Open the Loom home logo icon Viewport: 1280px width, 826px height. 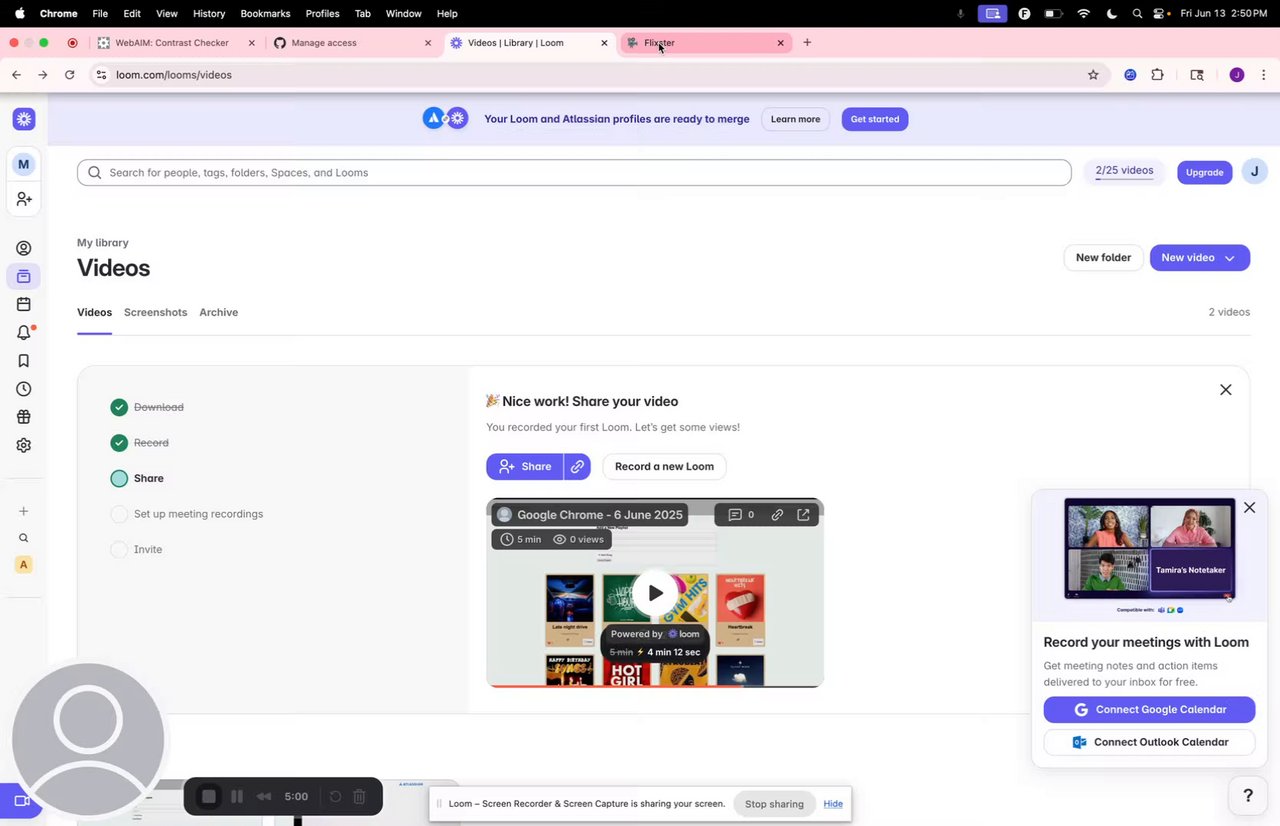24,119
